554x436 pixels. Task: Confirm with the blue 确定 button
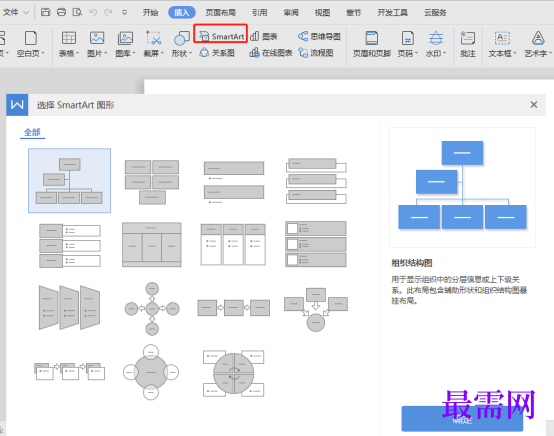click(462, 419)
